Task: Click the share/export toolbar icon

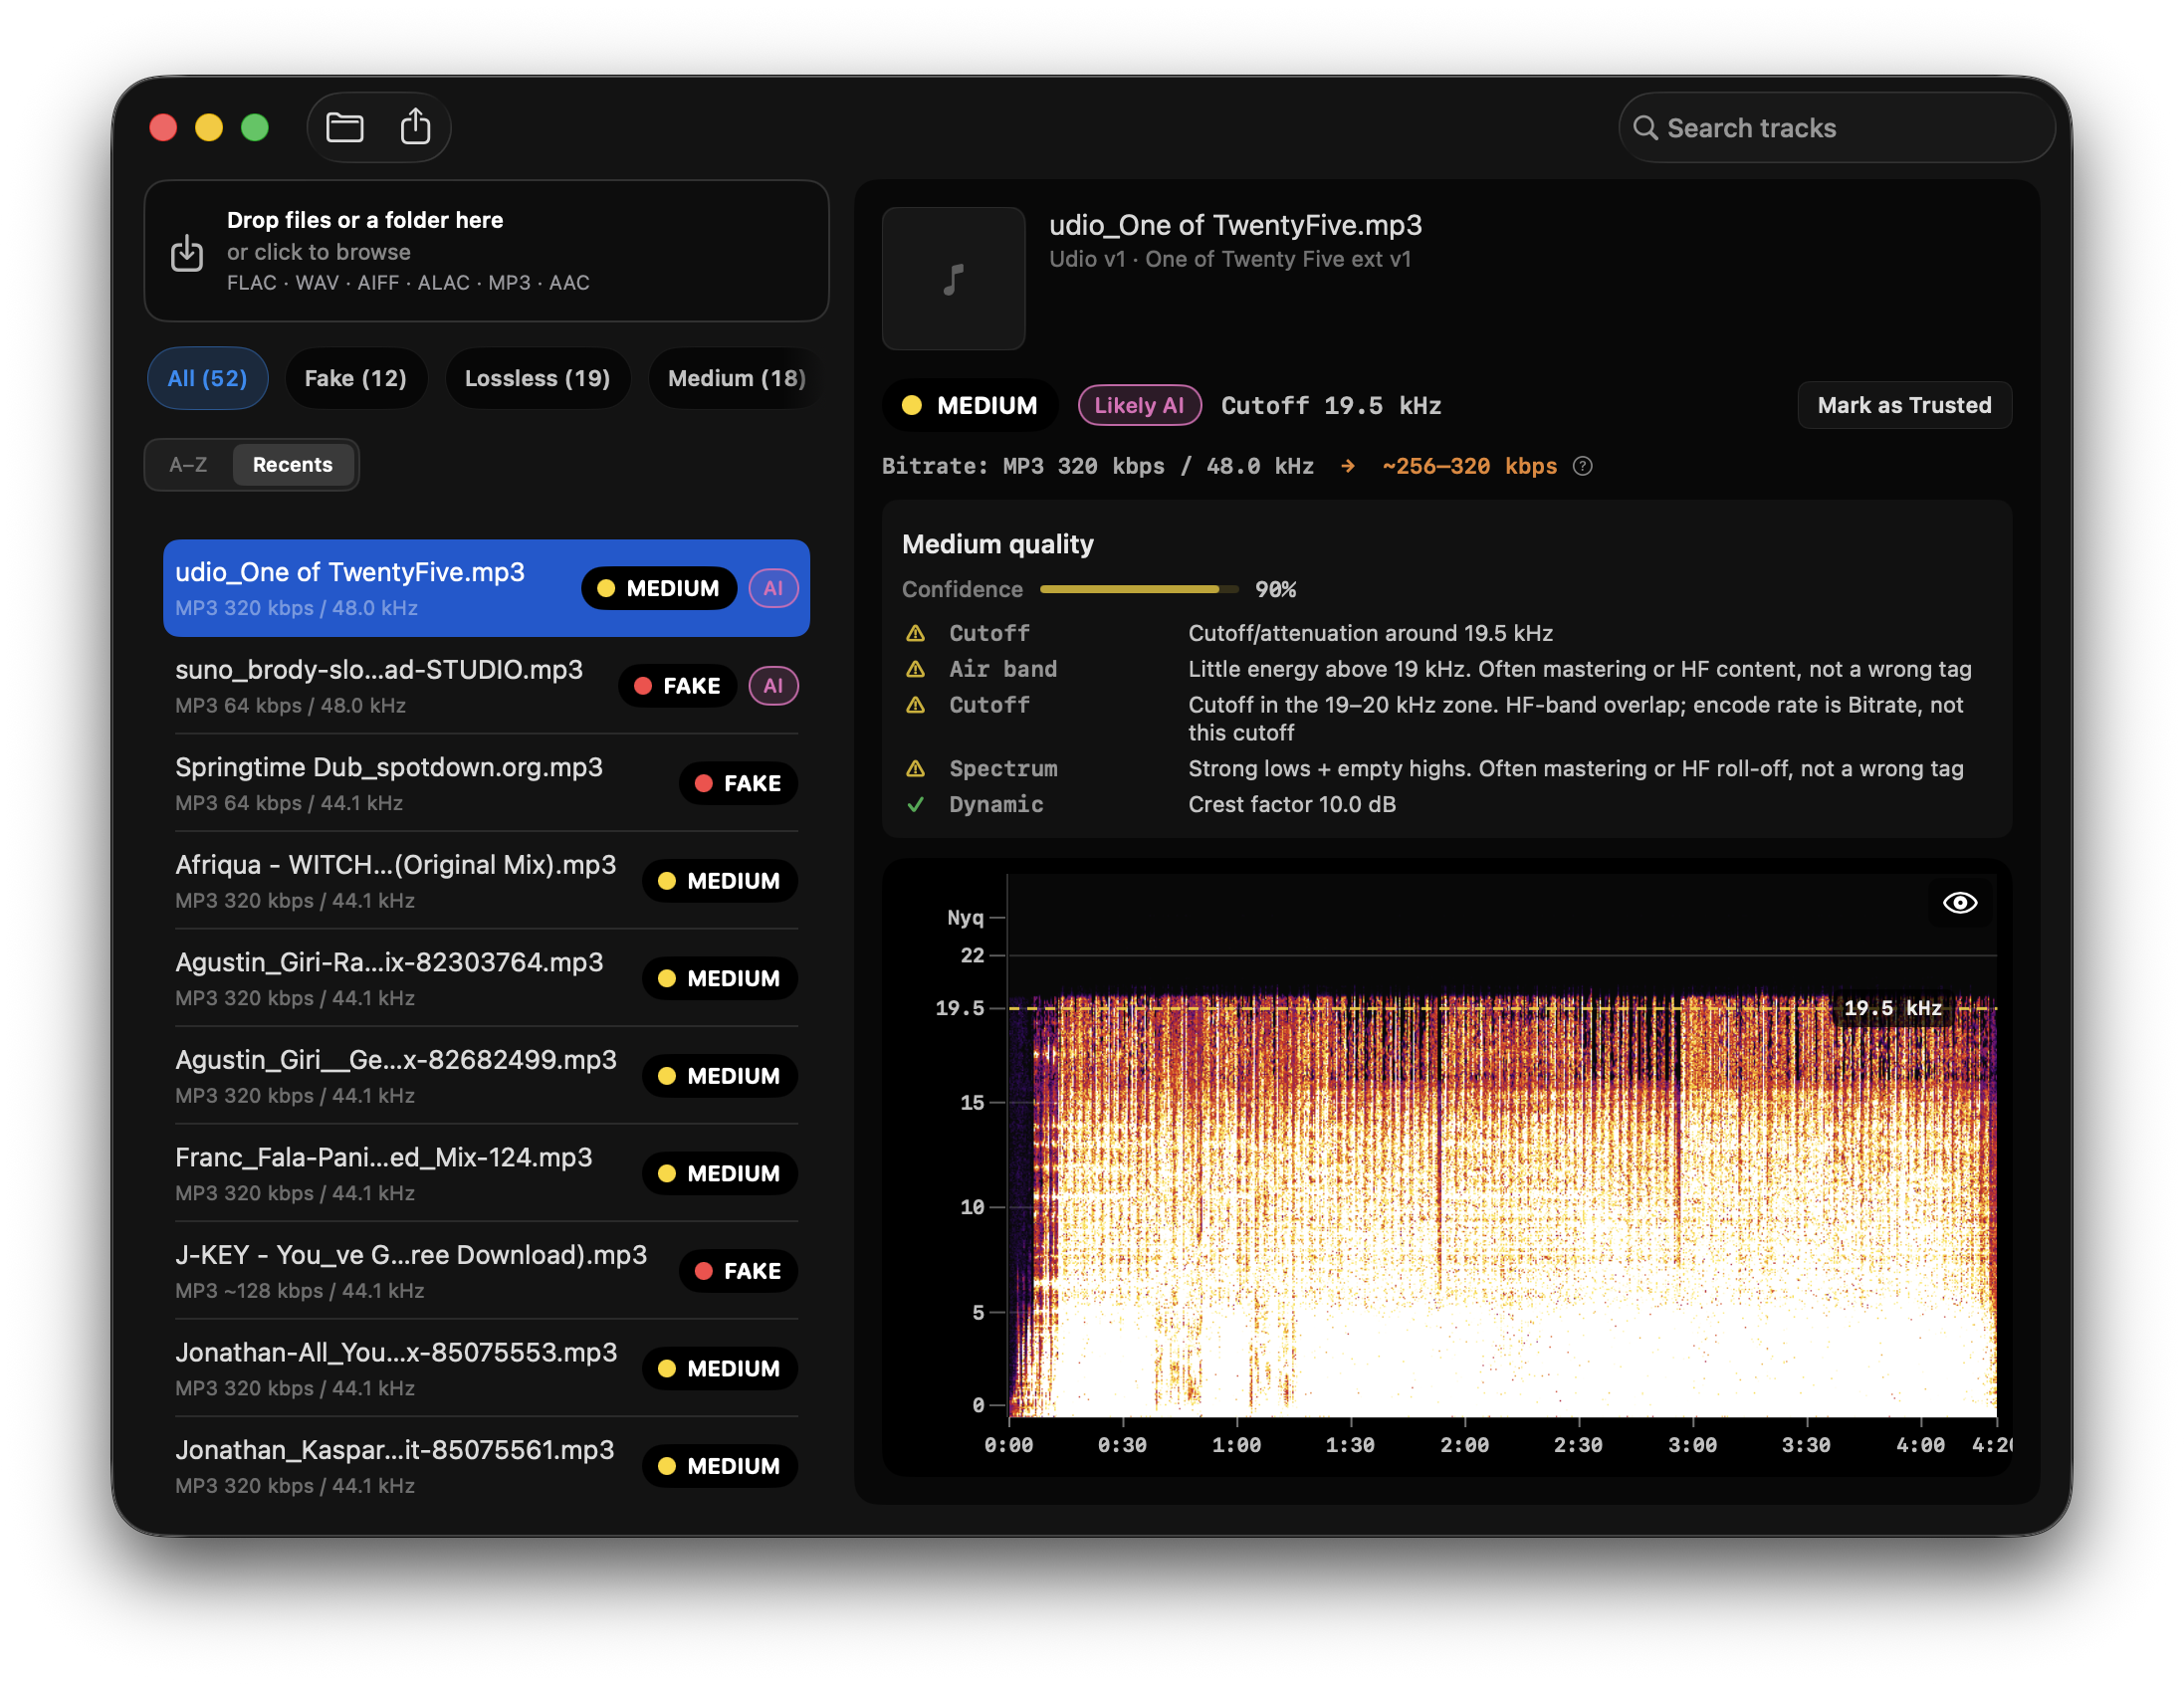Action: (x=415, y=127)
